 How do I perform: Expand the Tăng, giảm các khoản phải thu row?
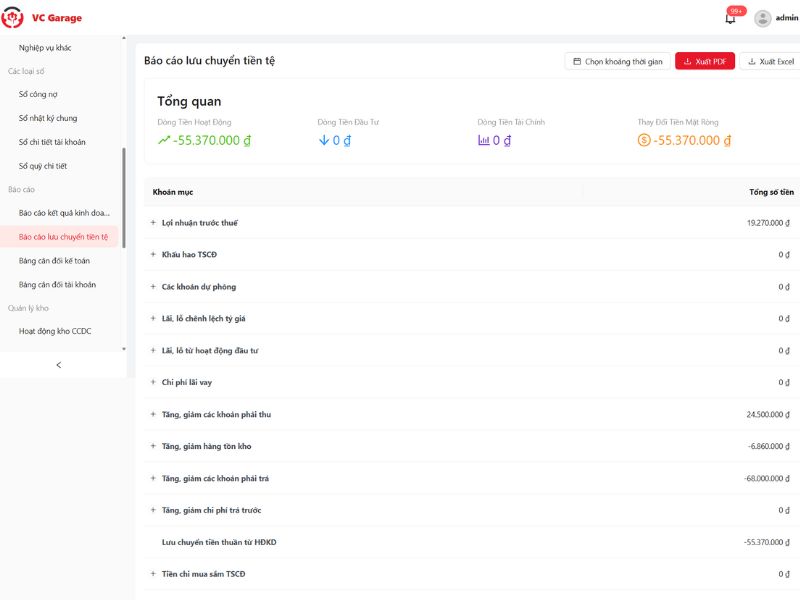(x=153, y=414)
